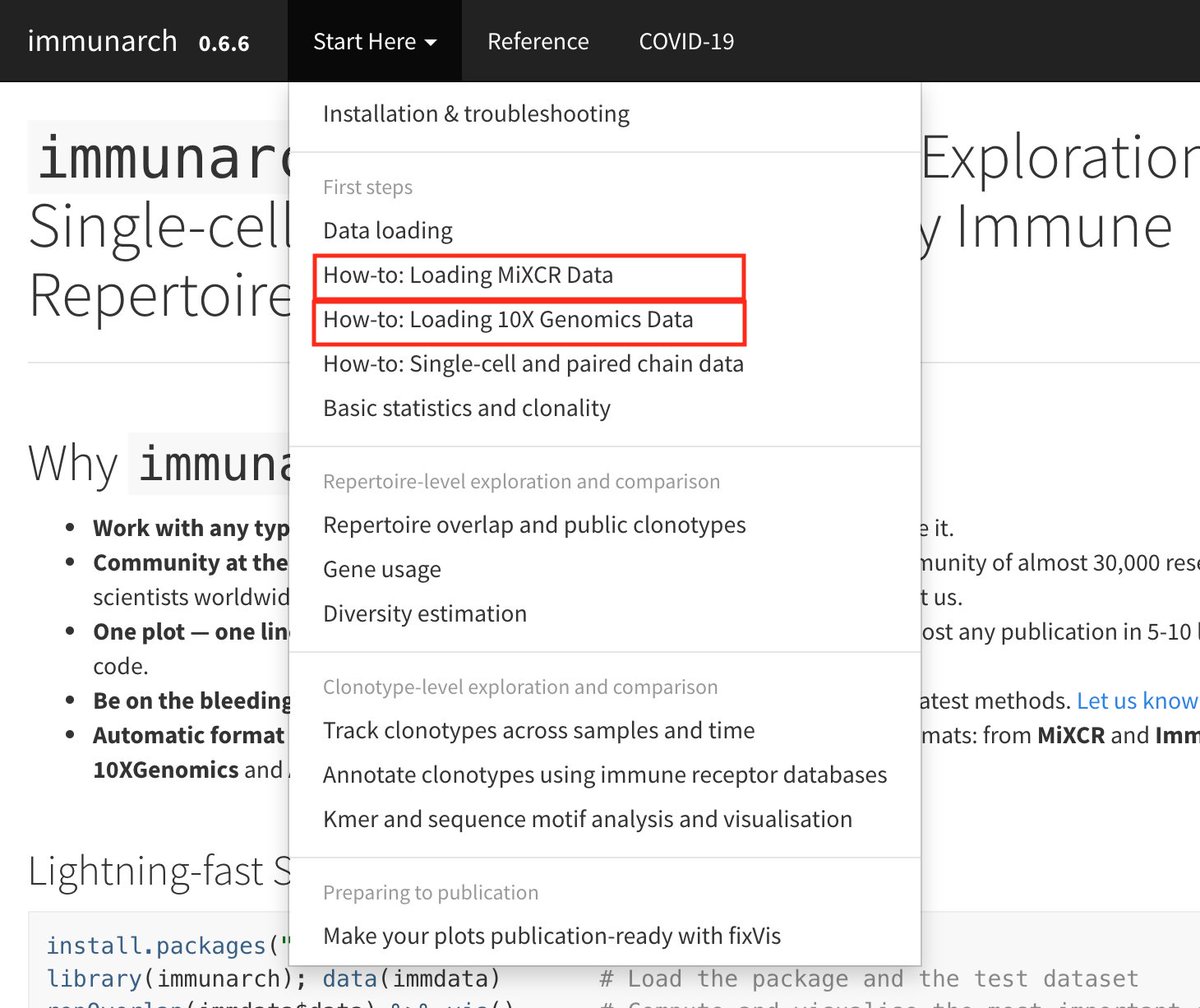This screenshot has height=1008, width=1200.
Task: Select Annotate clonotypes using immune receptor databases
Action: pyautogui.click(x=605, y=775)
